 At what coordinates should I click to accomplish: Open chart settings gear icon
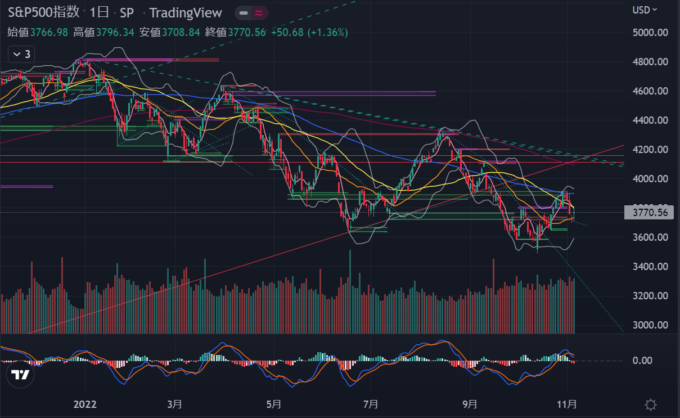tap(651, 403)
